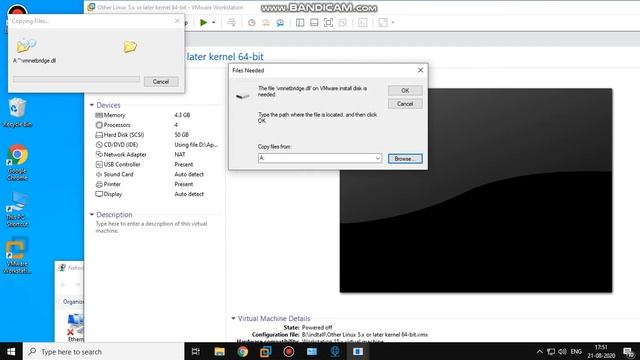Image resolution: width=640 pixels, height=360 pixels.
Task: Toggle the library sidebar view icon
Action: coord(300,22)
